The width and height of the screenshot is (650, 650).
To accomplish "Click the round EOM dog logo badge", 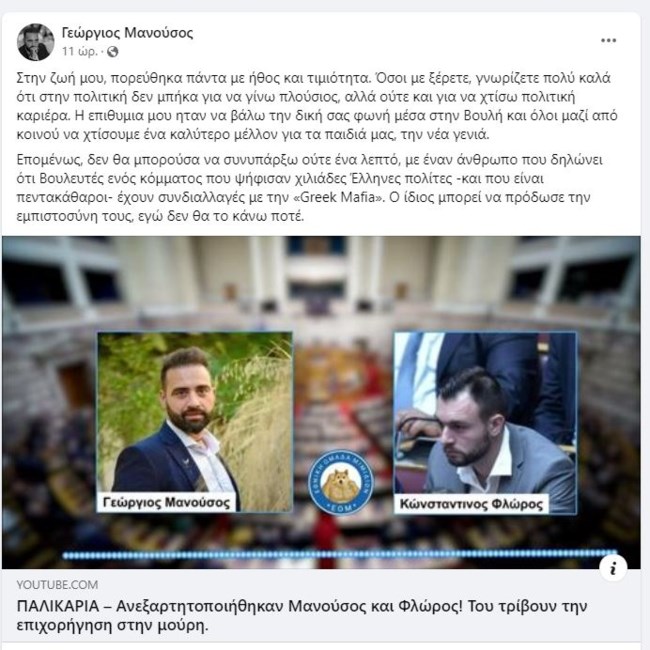I will [x=341, y=483].
